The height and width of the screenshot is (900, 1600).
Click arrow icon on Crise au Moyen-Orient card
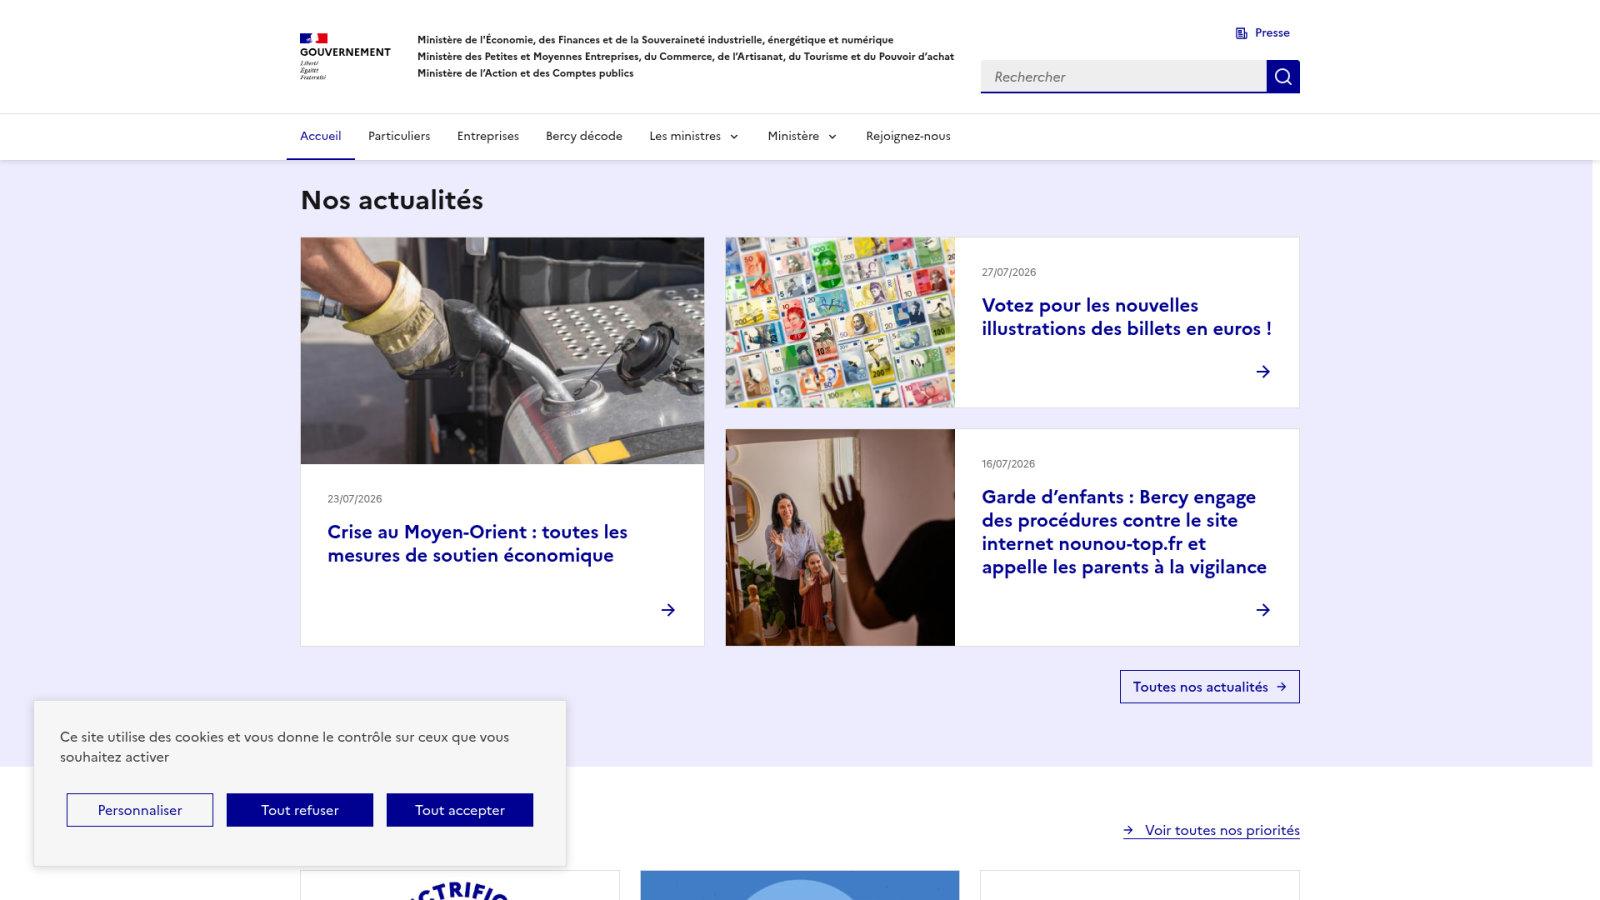(668, 610)
